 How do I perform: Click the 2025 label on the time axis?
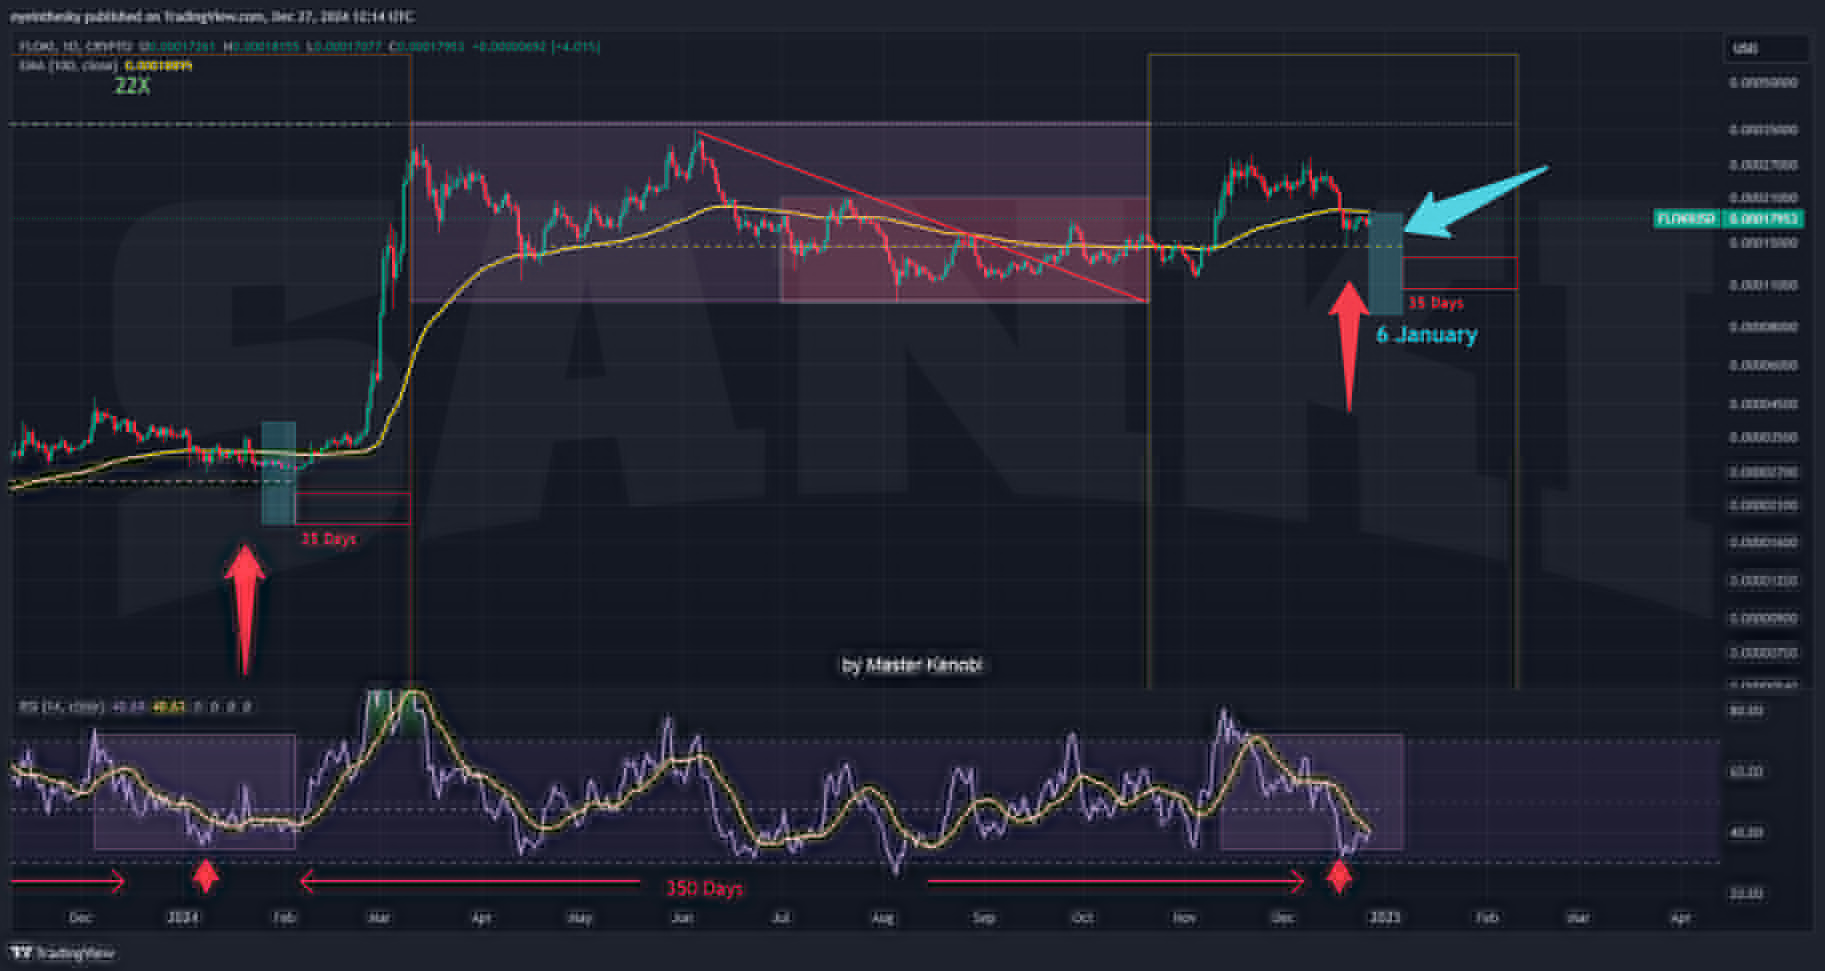(1383, 917)
